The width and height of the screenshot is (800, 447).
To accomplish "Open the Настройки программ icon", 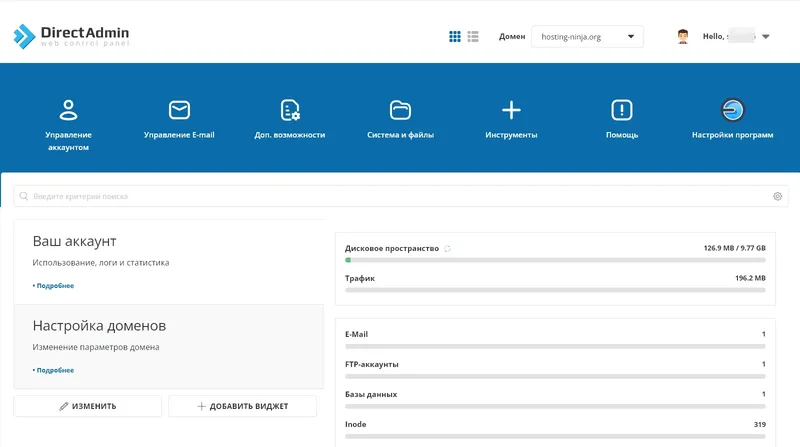I will click(x=733, y=110).
